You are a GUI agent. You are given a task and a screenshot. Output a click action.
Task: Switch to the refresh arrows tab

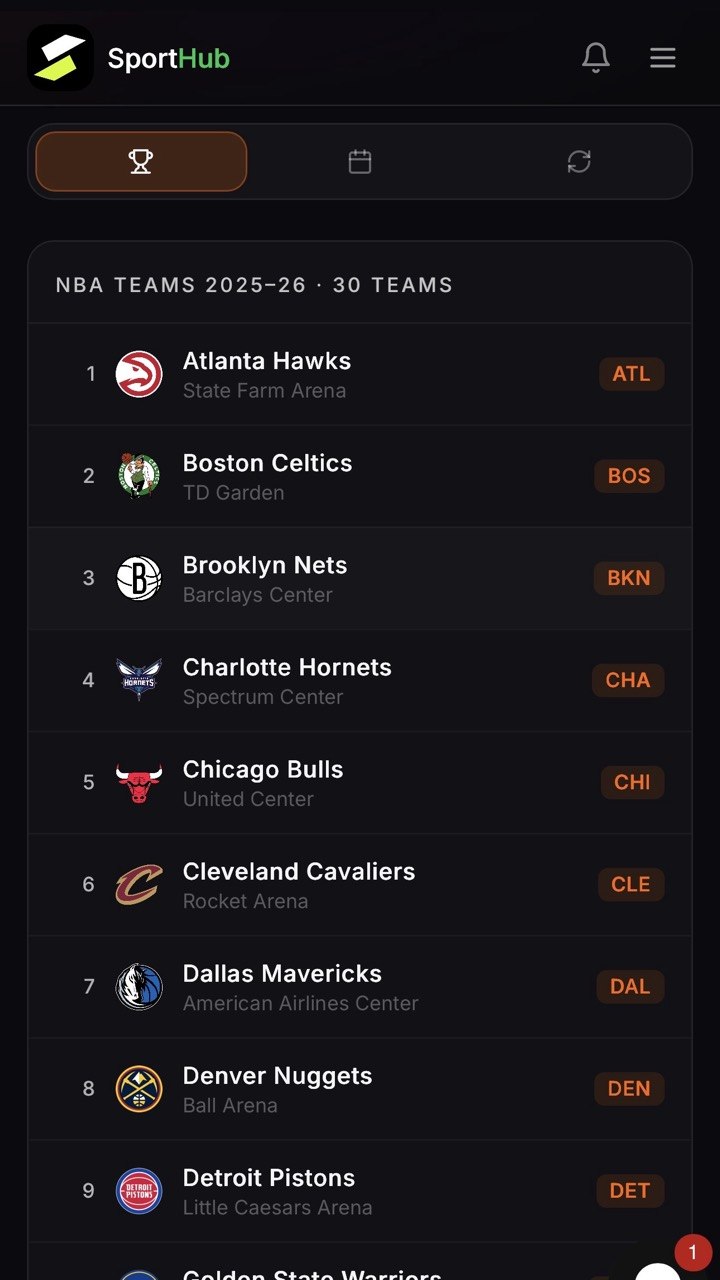(x=579, y=161)
